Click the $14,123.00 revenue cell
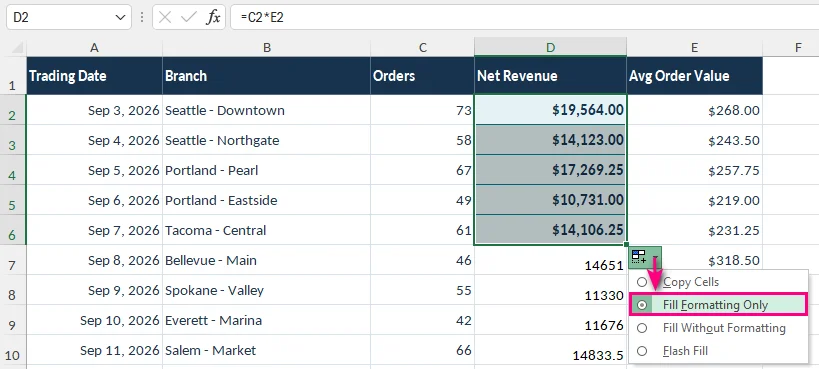The image size is (819, 369). [551, 140]
